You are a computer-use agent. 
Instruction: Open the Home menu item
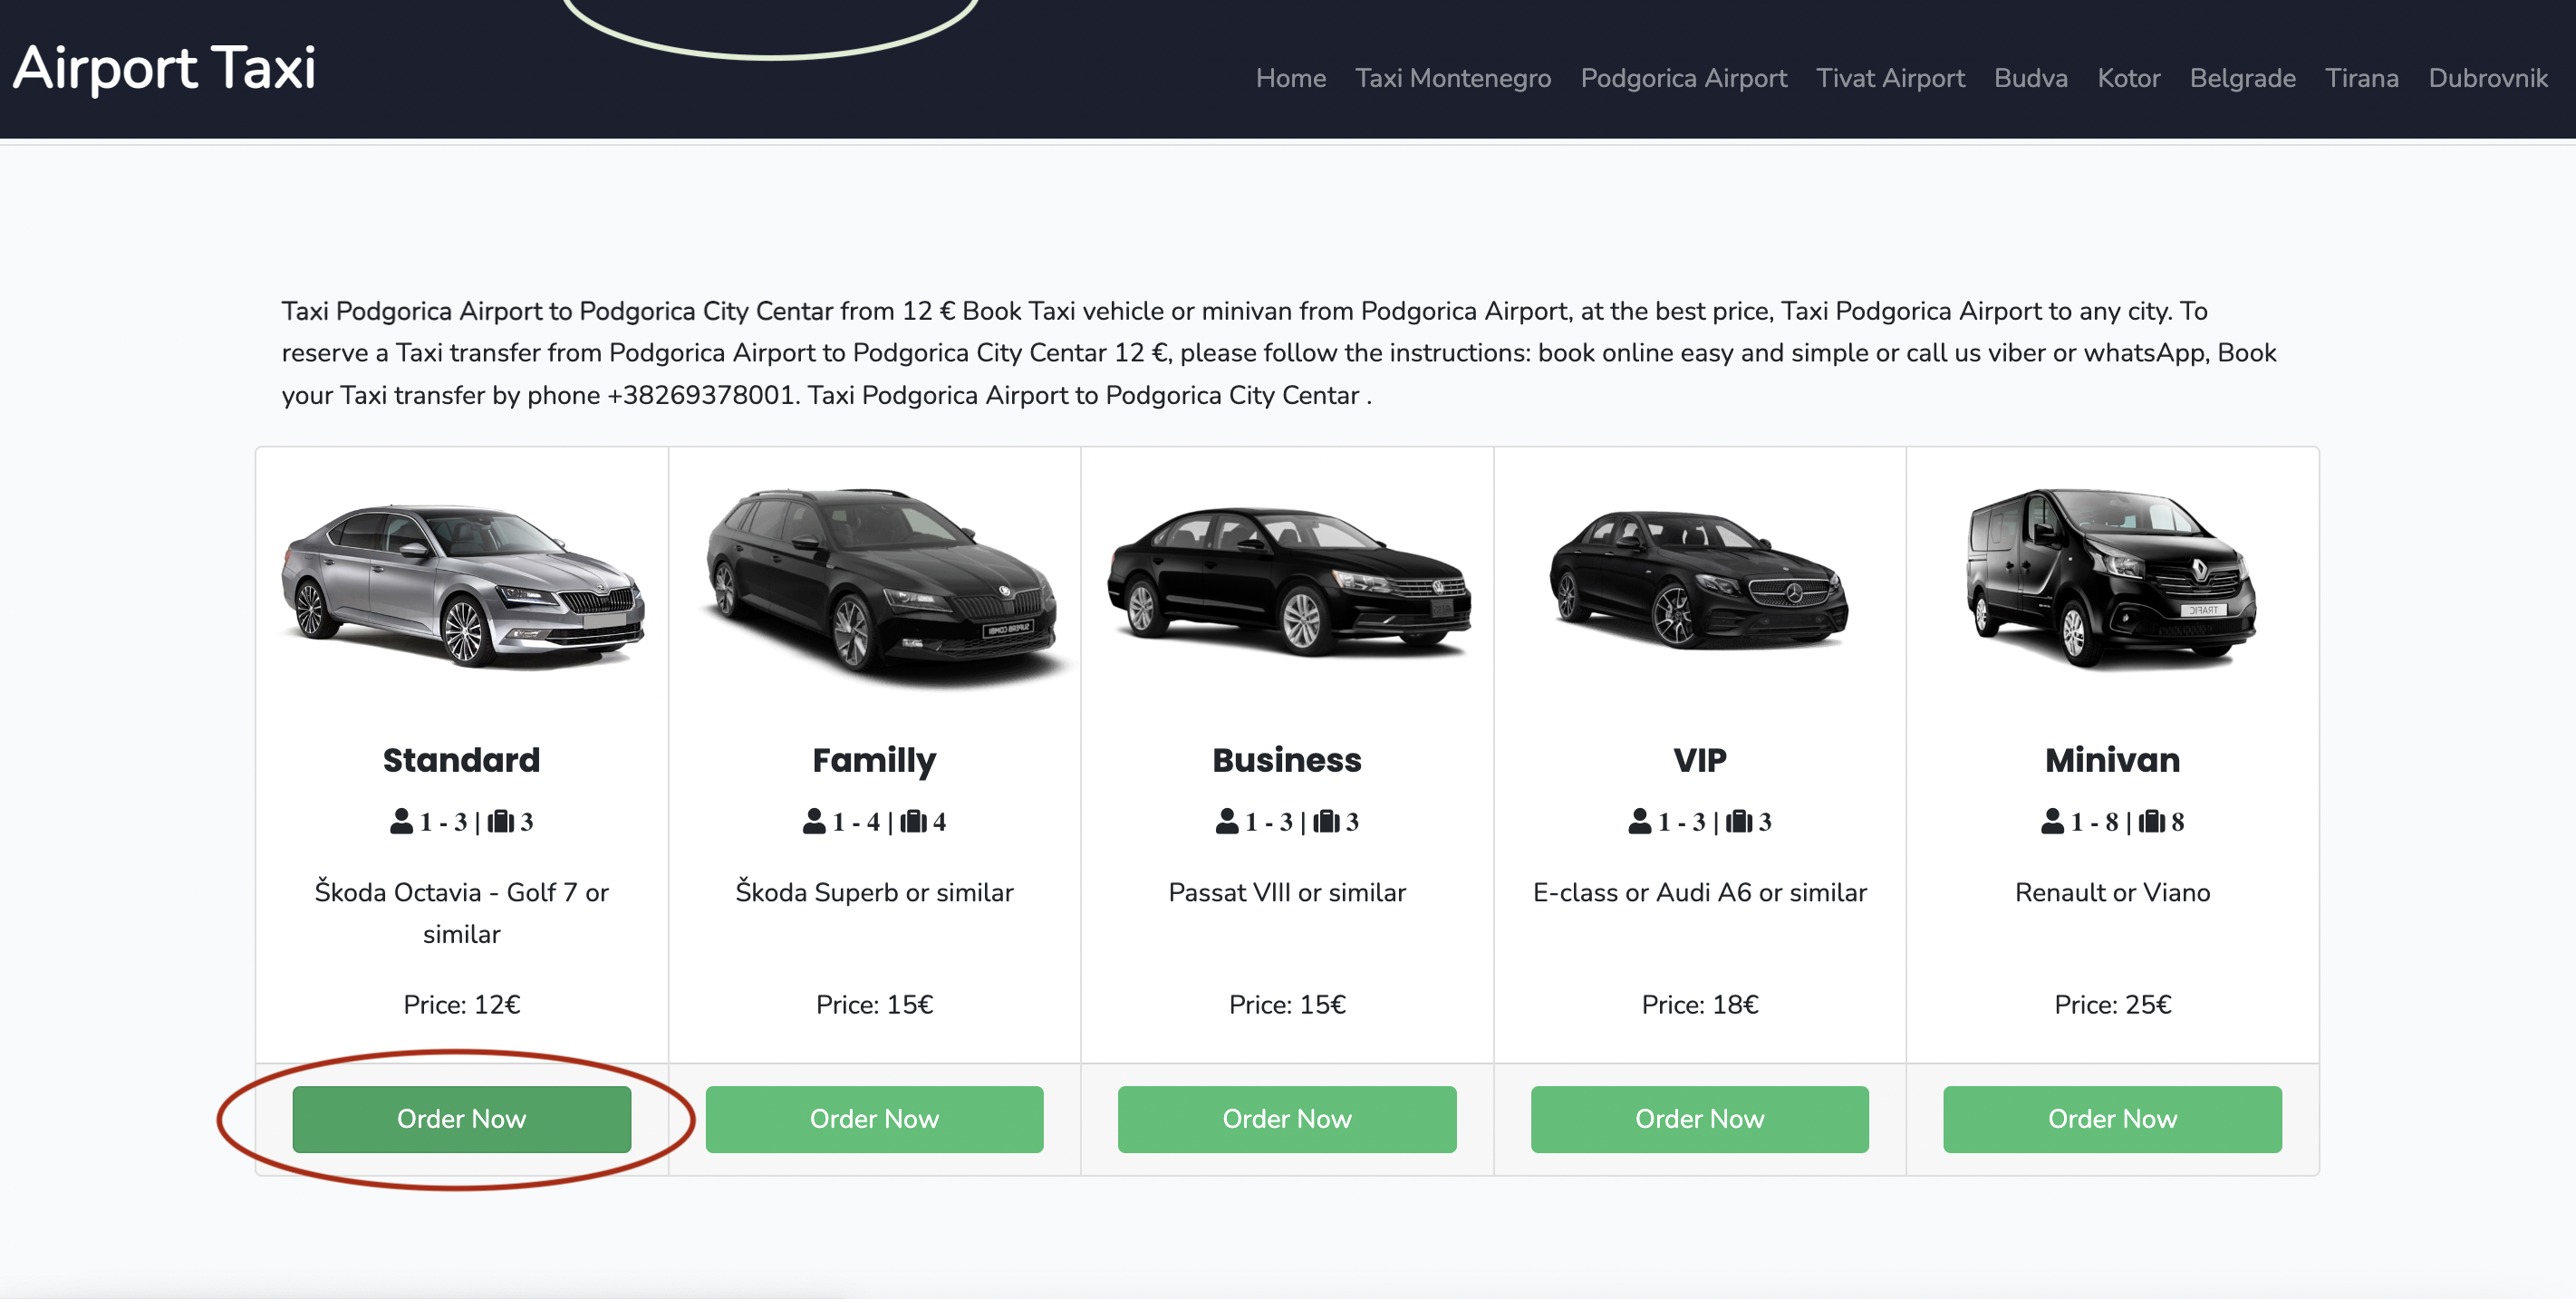tap(1291, 78)
